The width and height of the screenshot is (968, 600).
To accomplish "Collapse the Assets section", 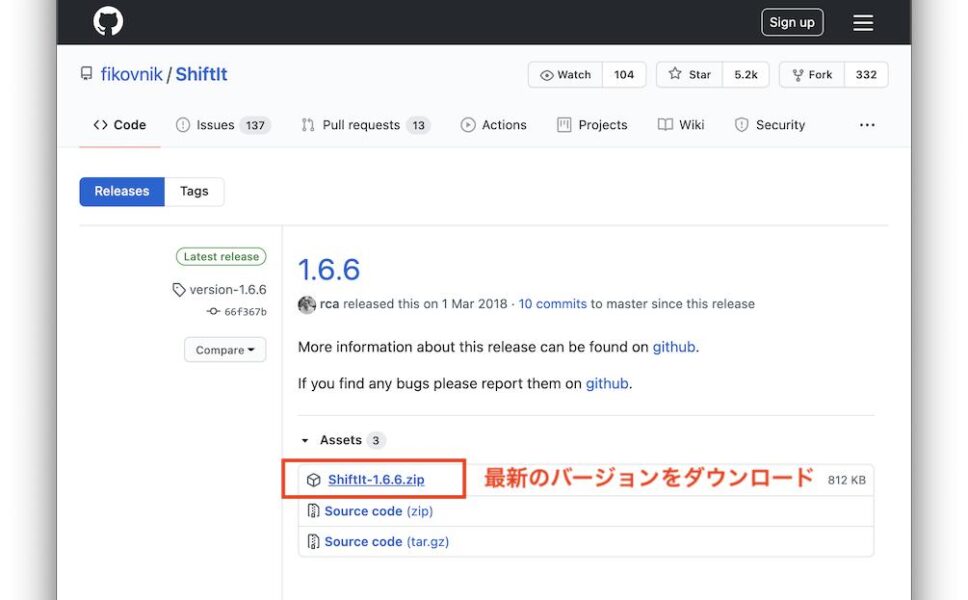I will click(x=305, y=440).
